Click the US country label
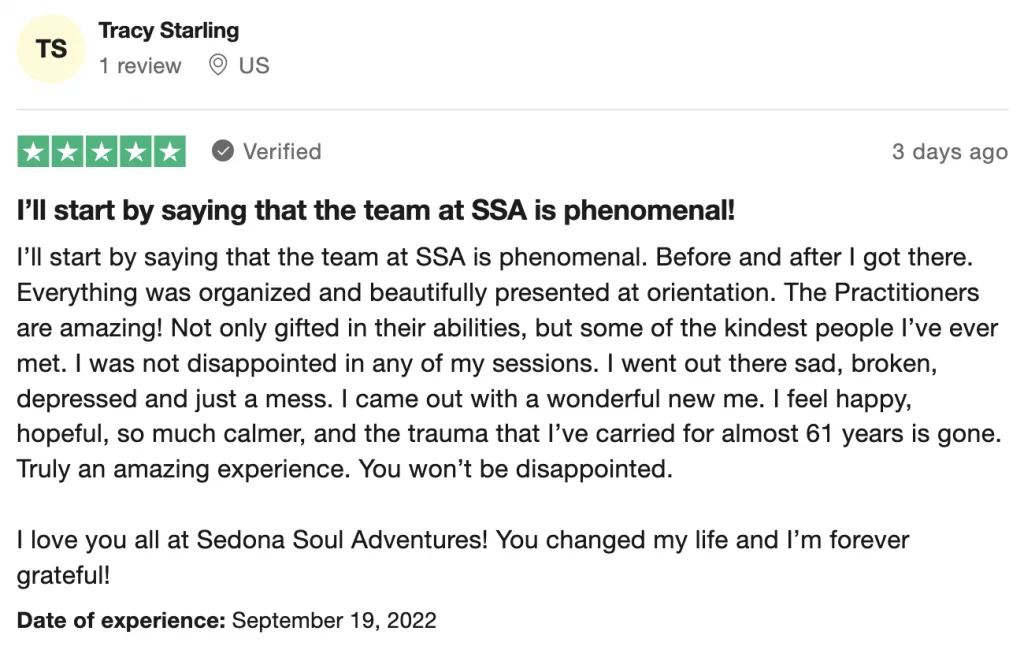This screenshot has width=1024, height=646. [x=254, y=66]
